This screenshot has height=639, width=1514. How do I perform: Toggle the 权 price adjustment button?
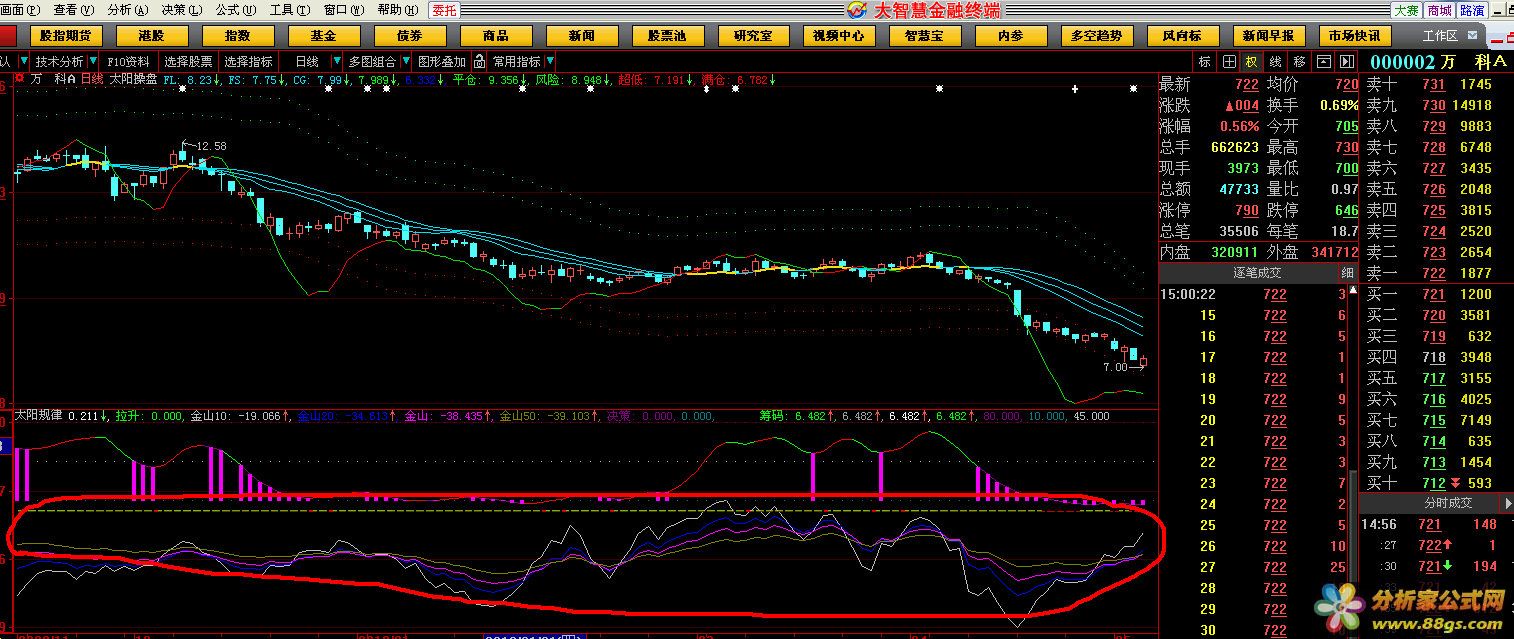[x=1252, y=61]
